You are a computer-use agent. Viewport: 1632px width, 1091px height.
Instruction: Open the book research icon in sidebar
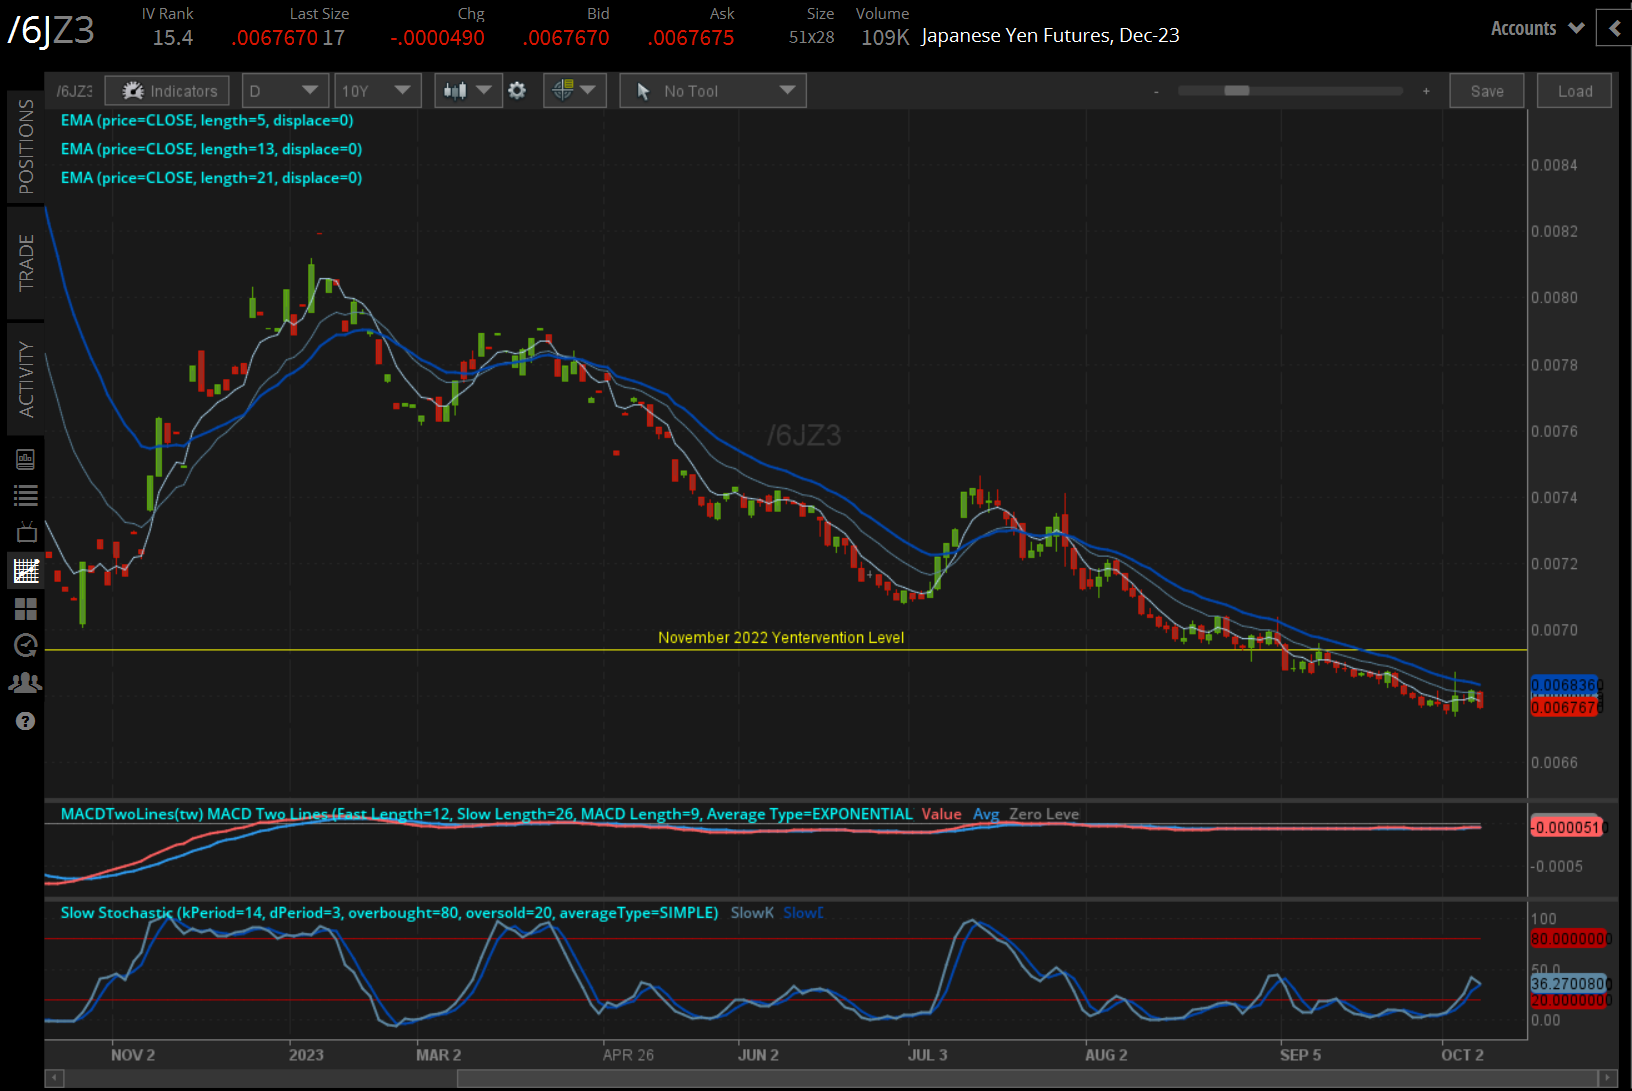(26, 459)
